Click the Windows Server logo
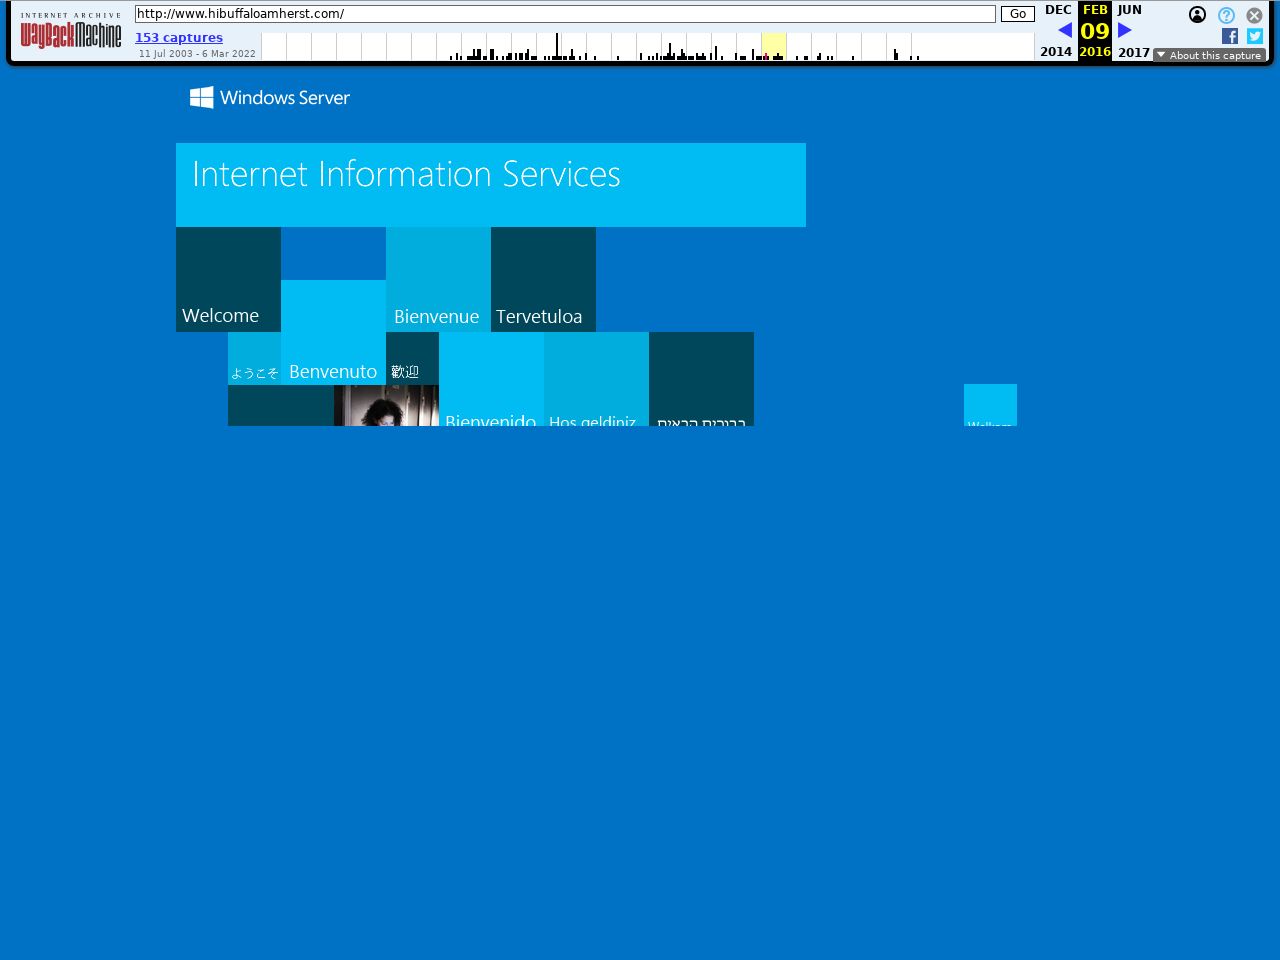This screenshot has height=960, width=1280. pos(270,97)
